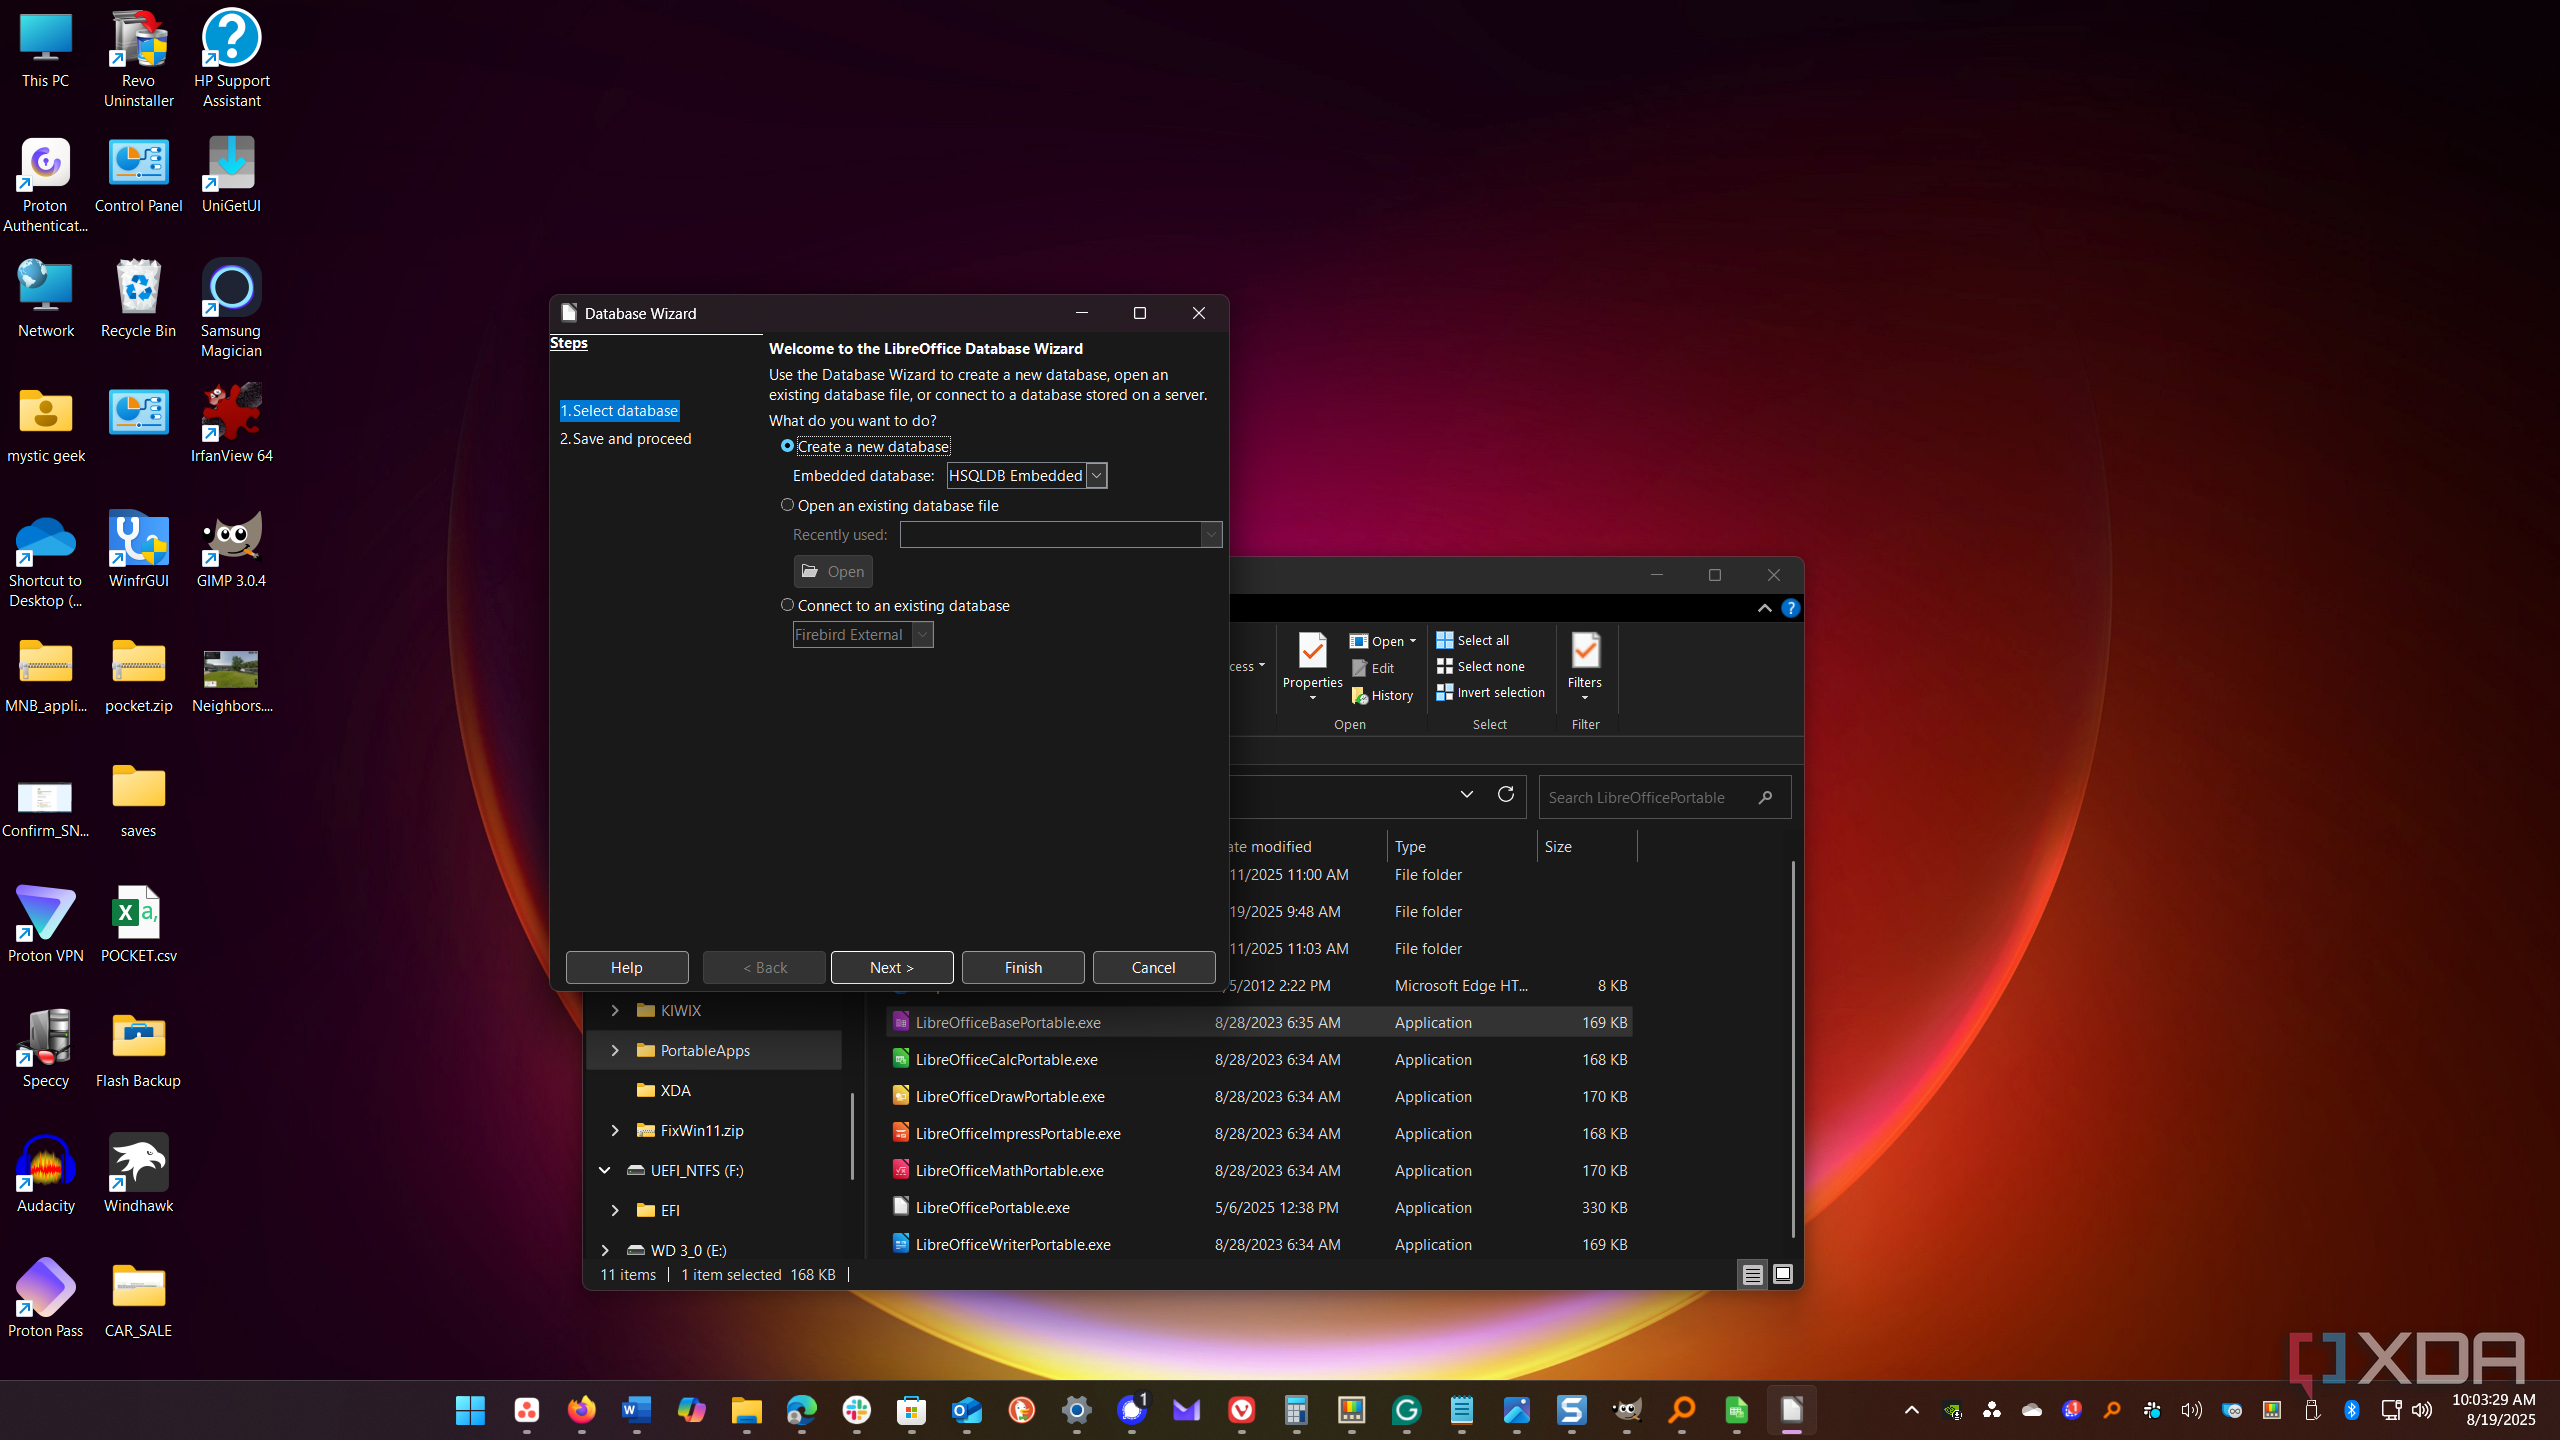Expand the PortableApps folder tree node
2560x1440 pixels.
615,1050
